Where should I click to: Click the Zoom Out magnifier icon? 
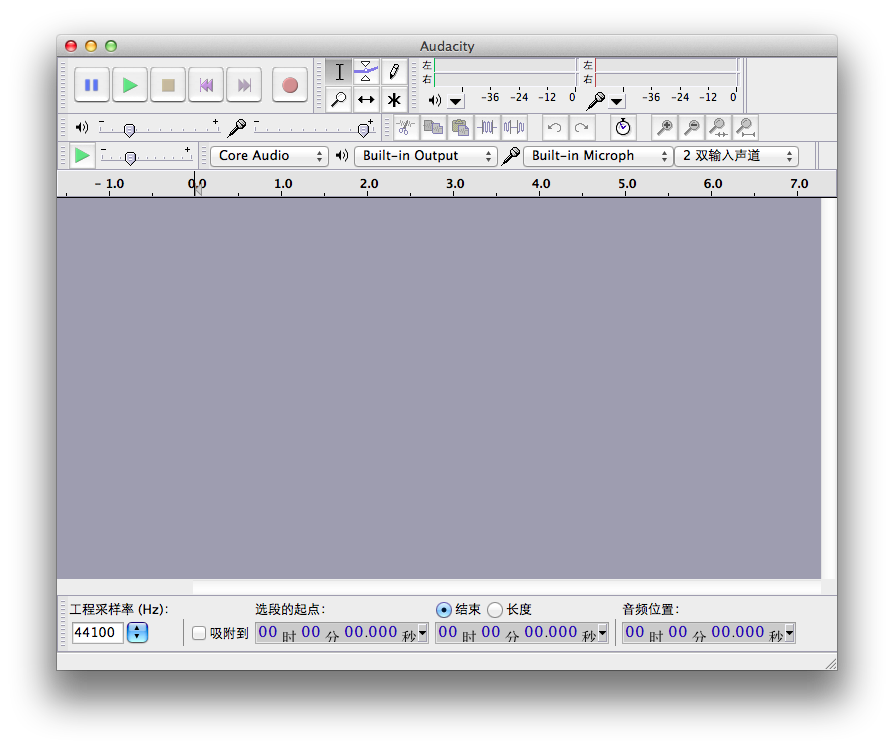pos(692,128)
